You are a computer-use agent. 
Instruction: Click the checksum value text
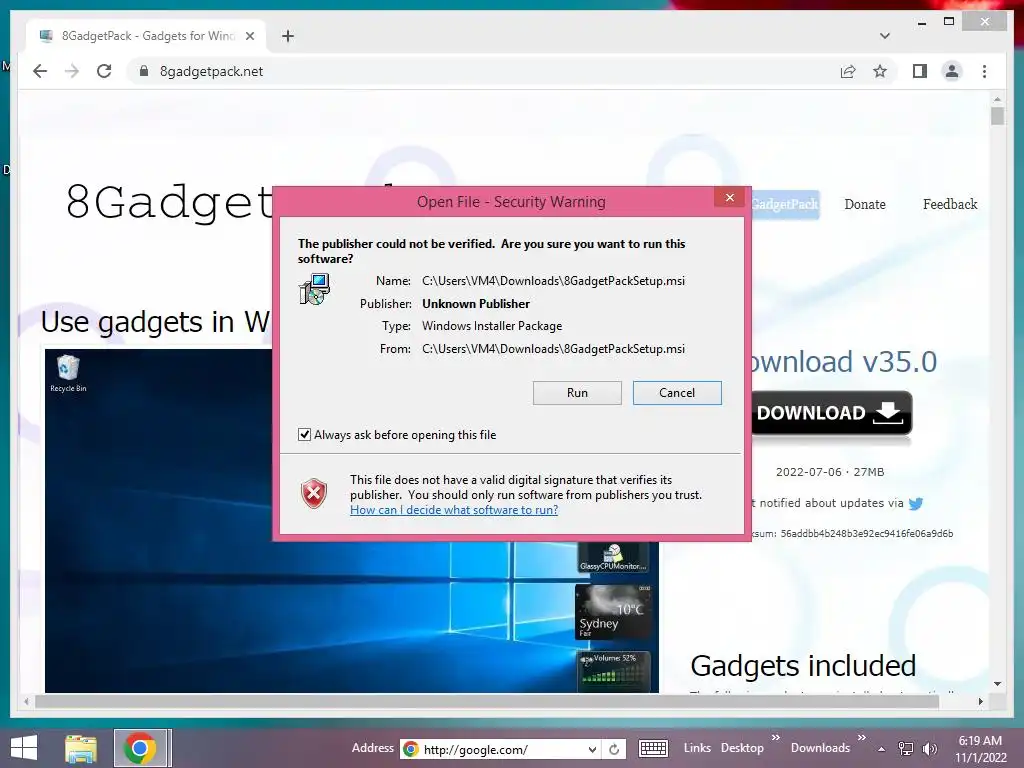pos(867,534)
